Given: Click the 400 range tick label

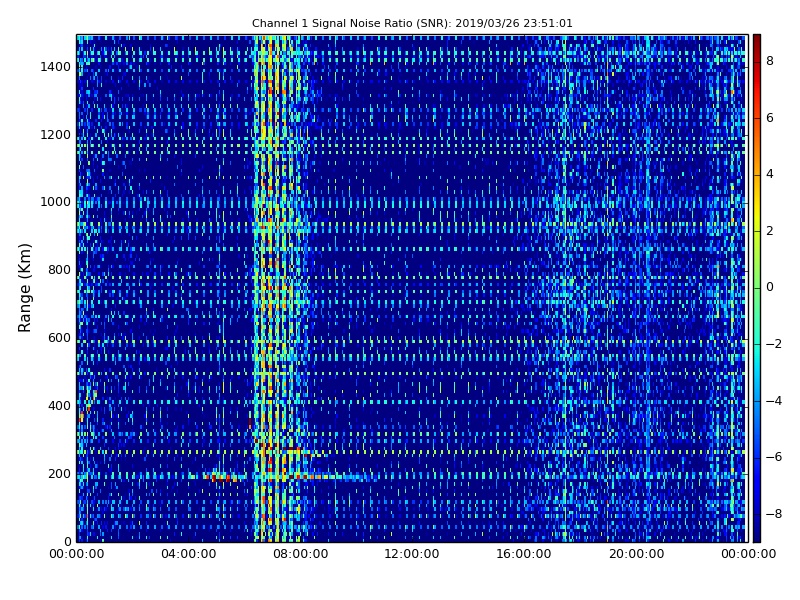Looking at the screenshot, I should (x=59, y=406).
